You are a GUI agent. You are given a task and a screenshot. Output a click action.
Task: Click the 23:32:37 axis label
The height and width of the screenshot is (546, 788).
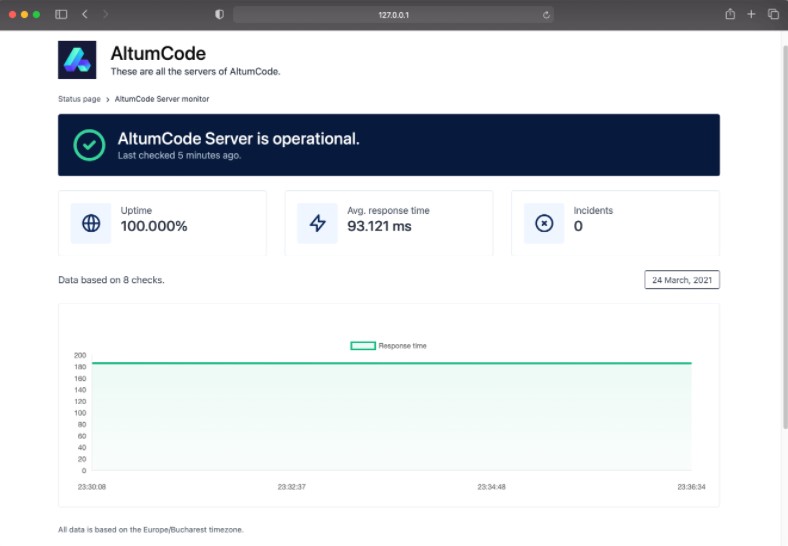point(291,487)
